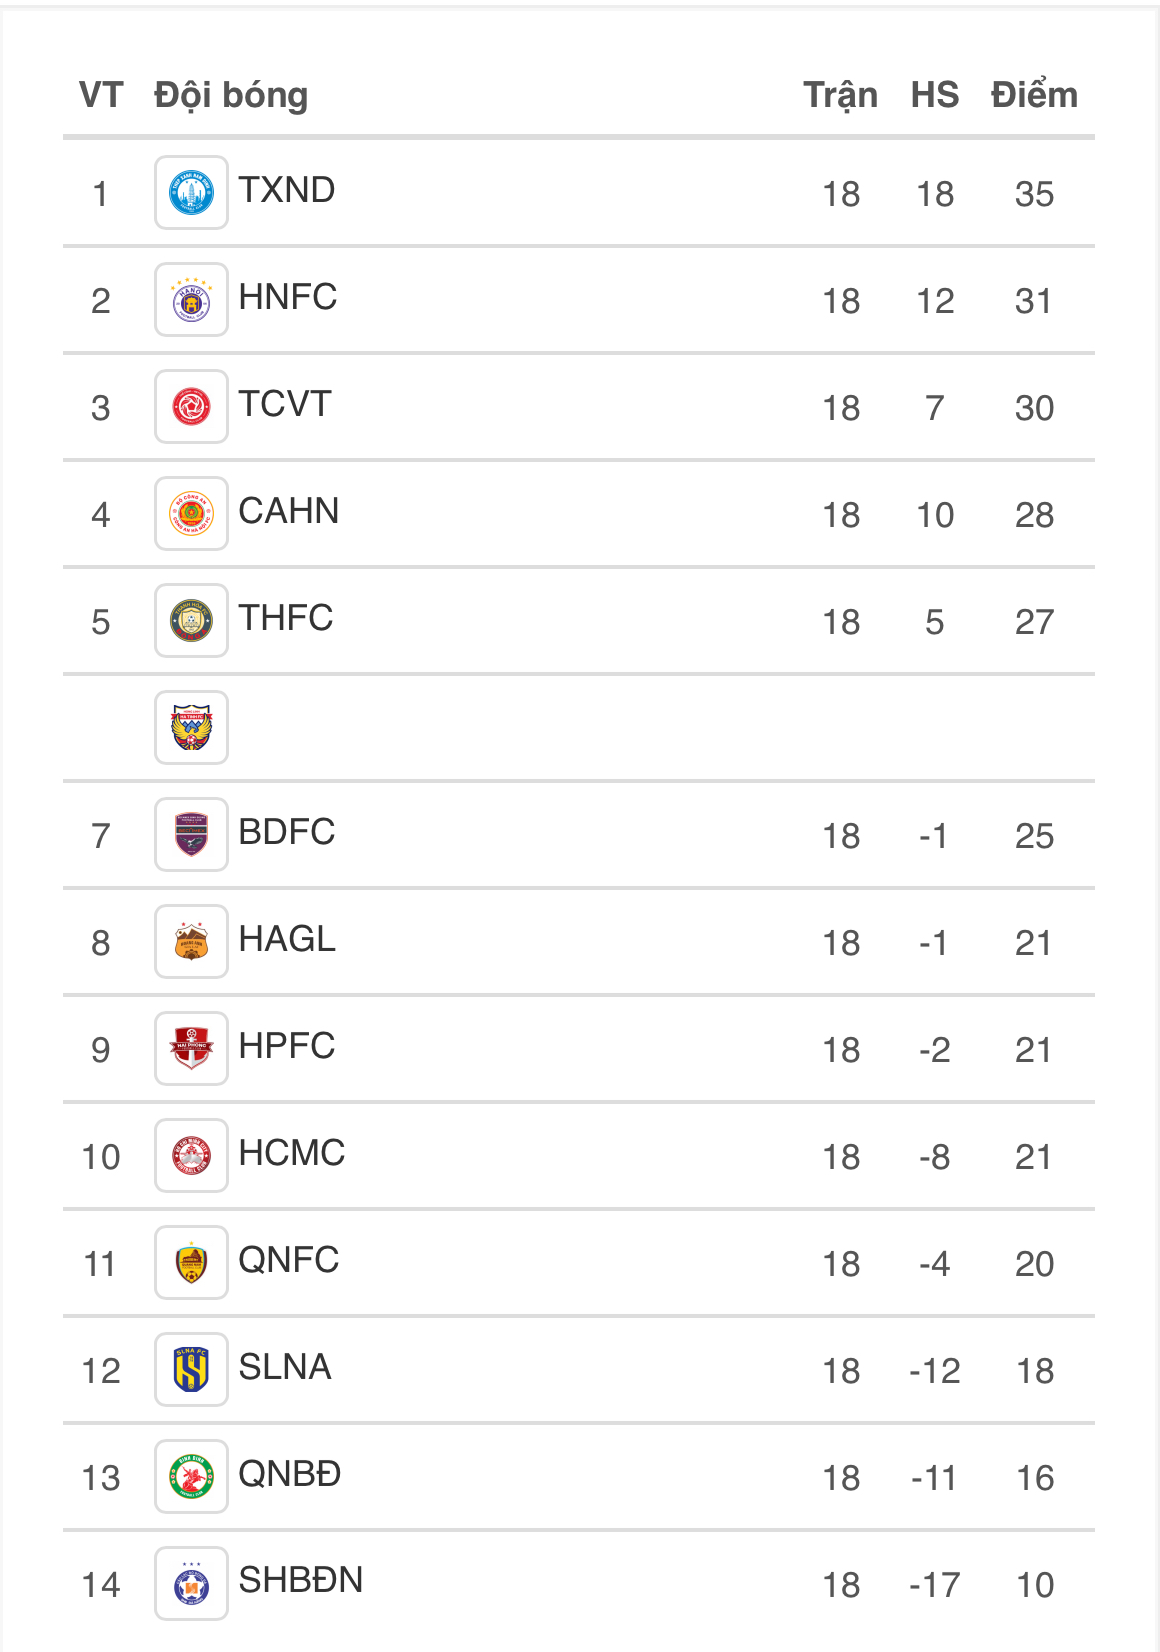This screenshot has width=1160, height=1652.
Task: Sort by the Điểm column header
Action: point(1034,95)
